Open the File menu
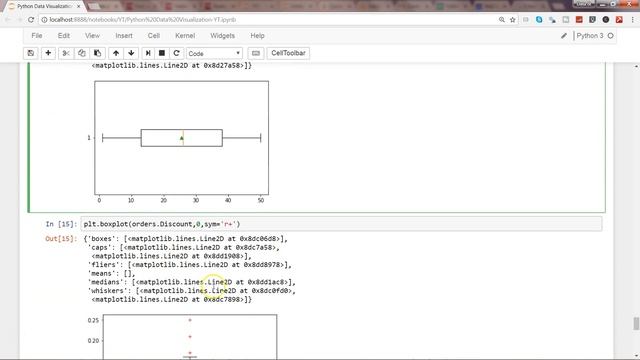This screenshot has height=360, width=640. click(37, 36)
